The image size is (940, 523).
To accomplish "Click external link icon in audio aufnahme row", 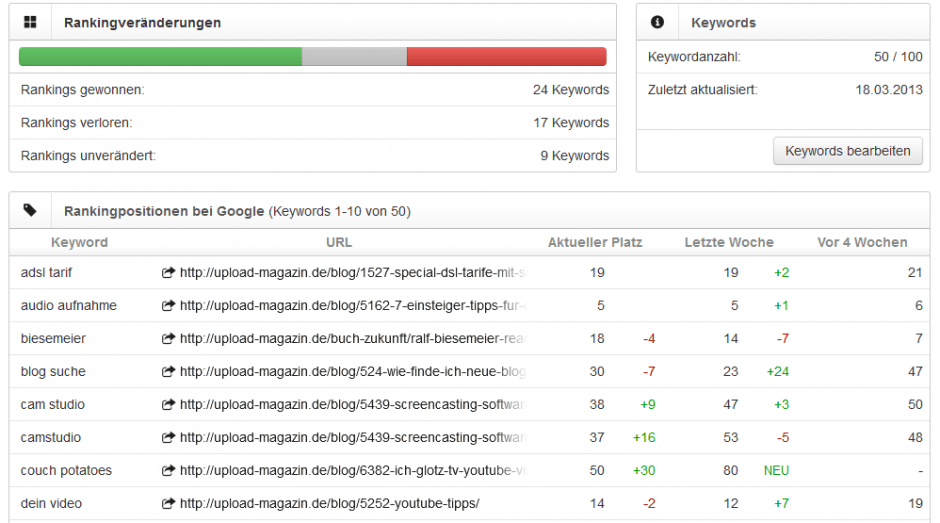I will pyautogui.click(x=168, y=306).
